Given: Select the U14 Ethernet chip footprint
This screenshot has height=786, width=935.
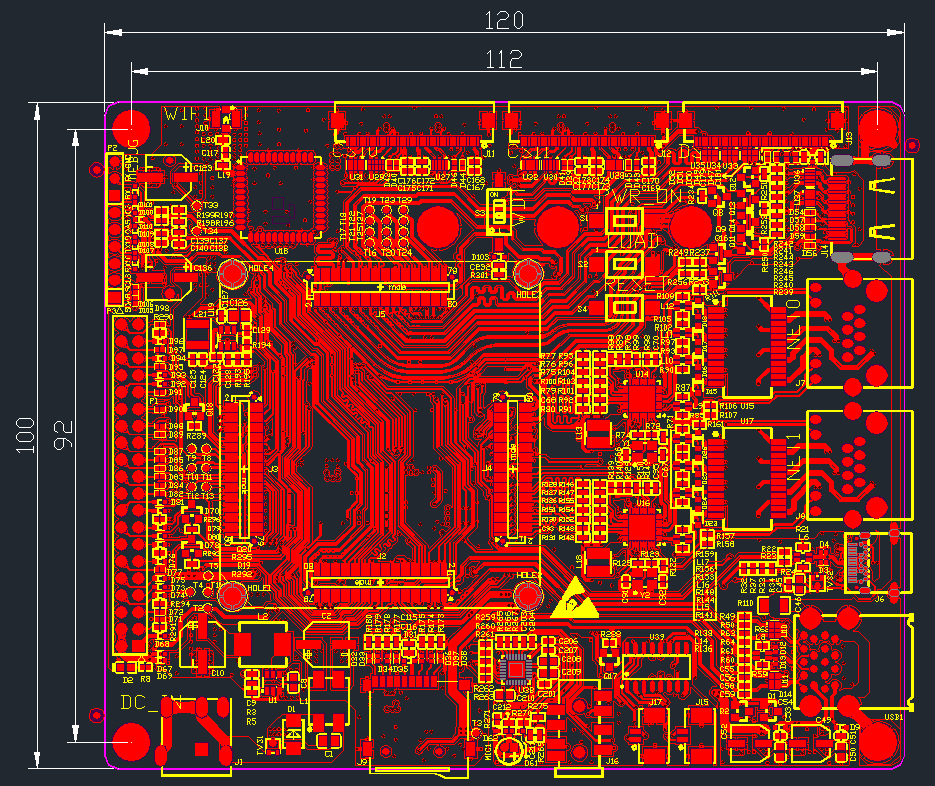Looking at the screenshot, I should pyautogui.click(x=642, y=398).
